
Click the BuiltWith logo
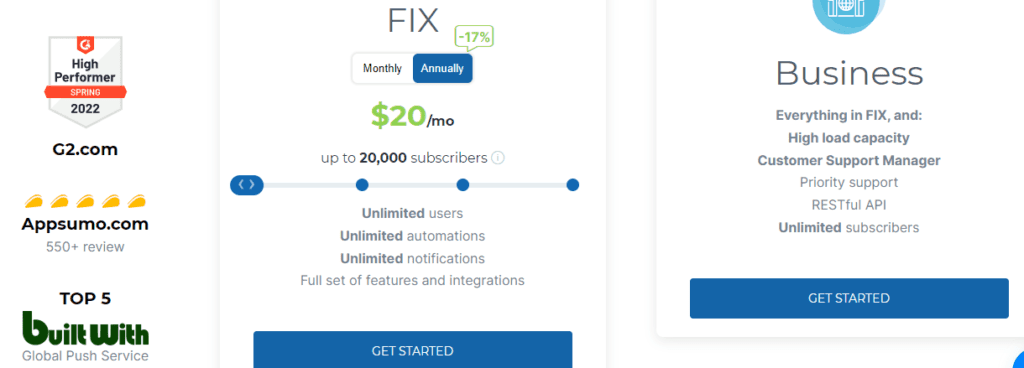pos(86,328)
